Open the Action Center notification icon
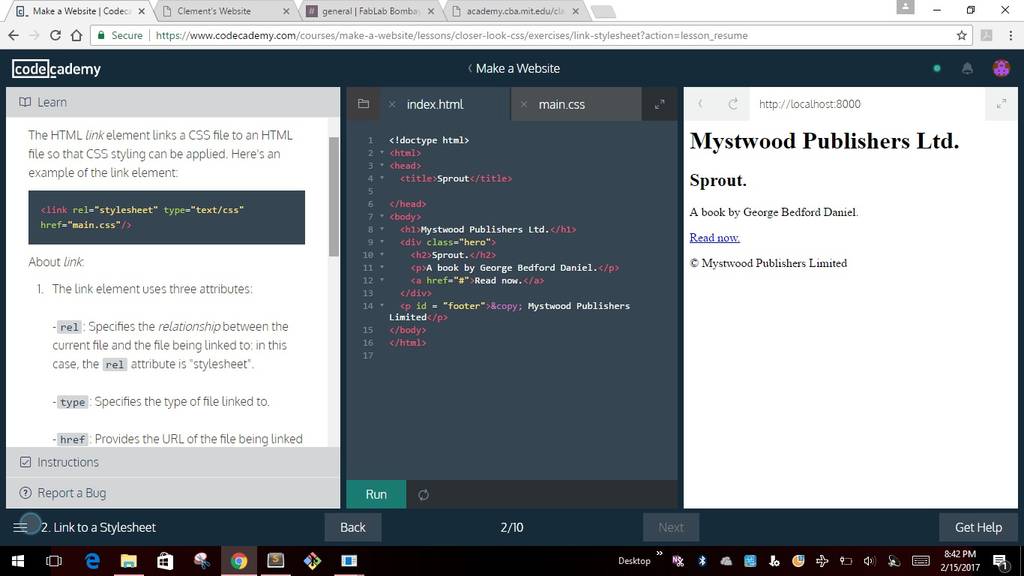Viewport: 1024px width, 576px height. pos(1000,560)
